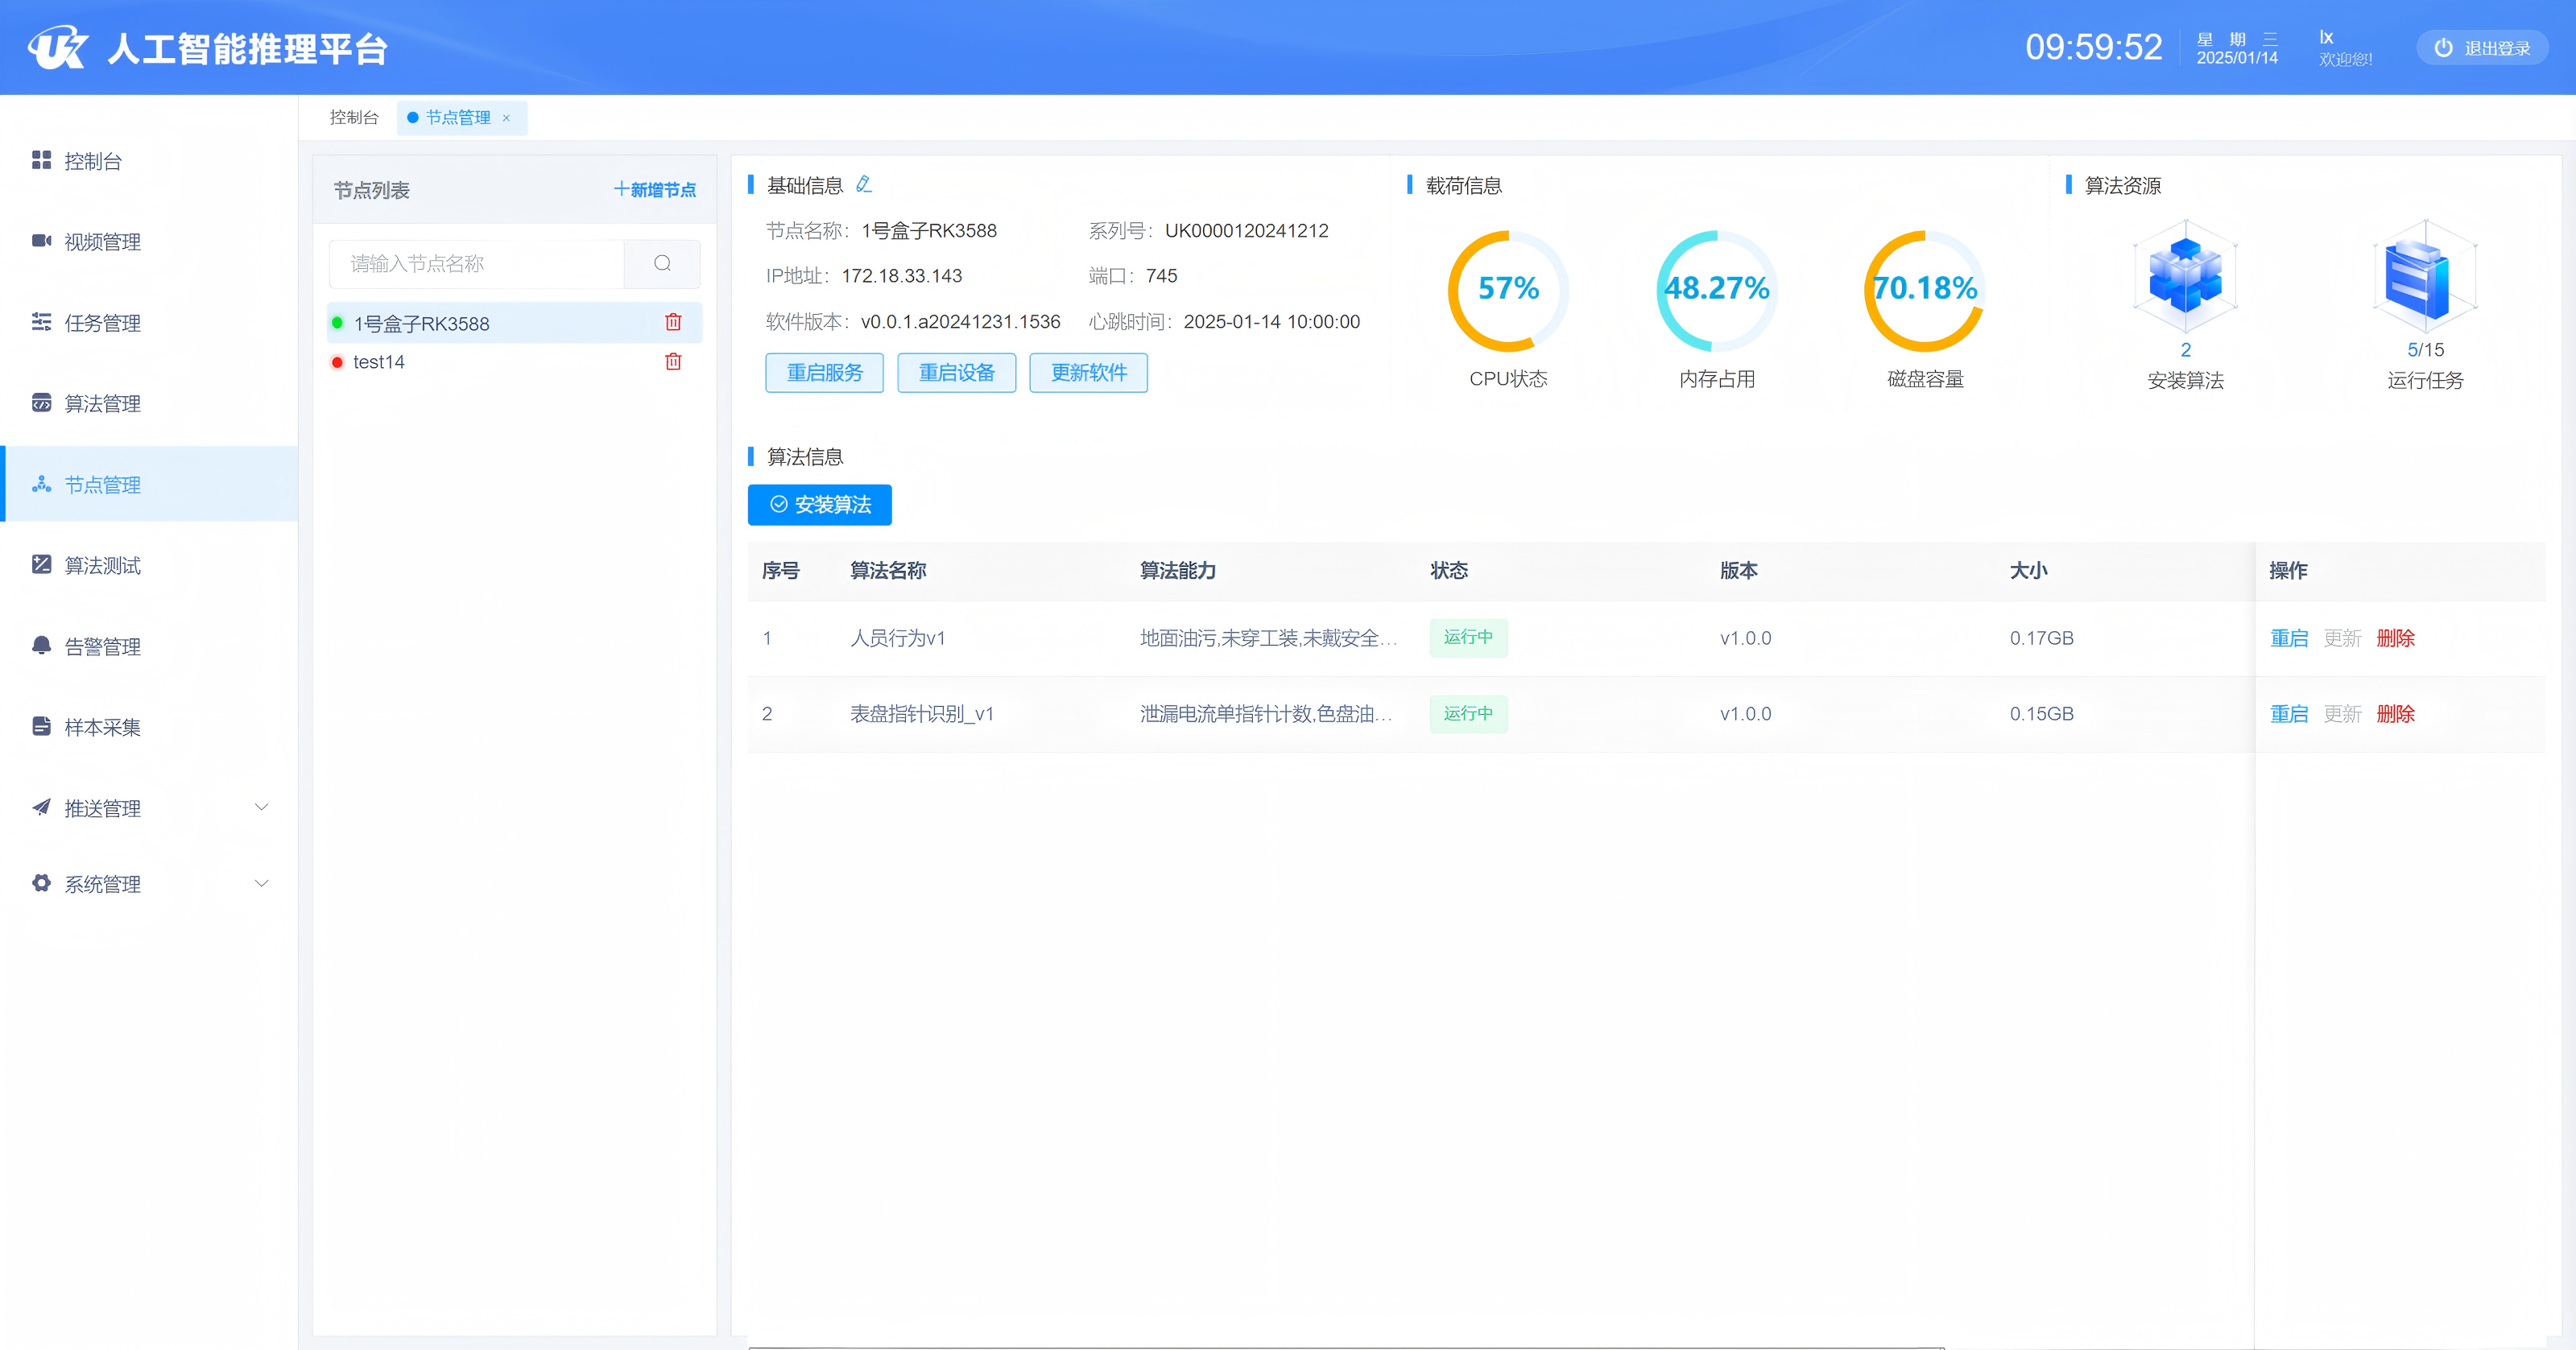Open 告警管理 bell menu item
Screen dimensions: 2576x1350
tap(102, 647)
